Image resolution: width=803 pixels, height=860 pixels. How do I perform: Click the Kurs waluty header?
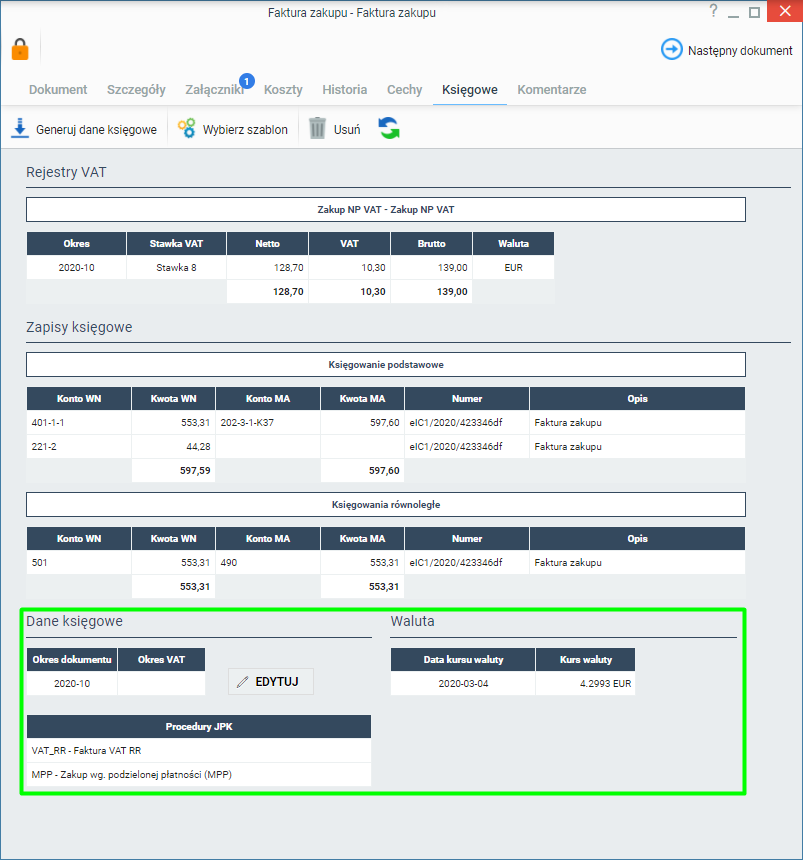[x=585, y=659]
